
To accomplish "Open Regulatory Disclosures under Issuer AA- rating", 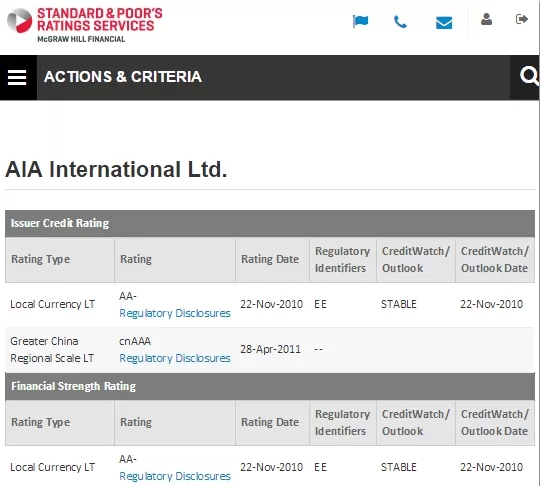I will point(175,313).
